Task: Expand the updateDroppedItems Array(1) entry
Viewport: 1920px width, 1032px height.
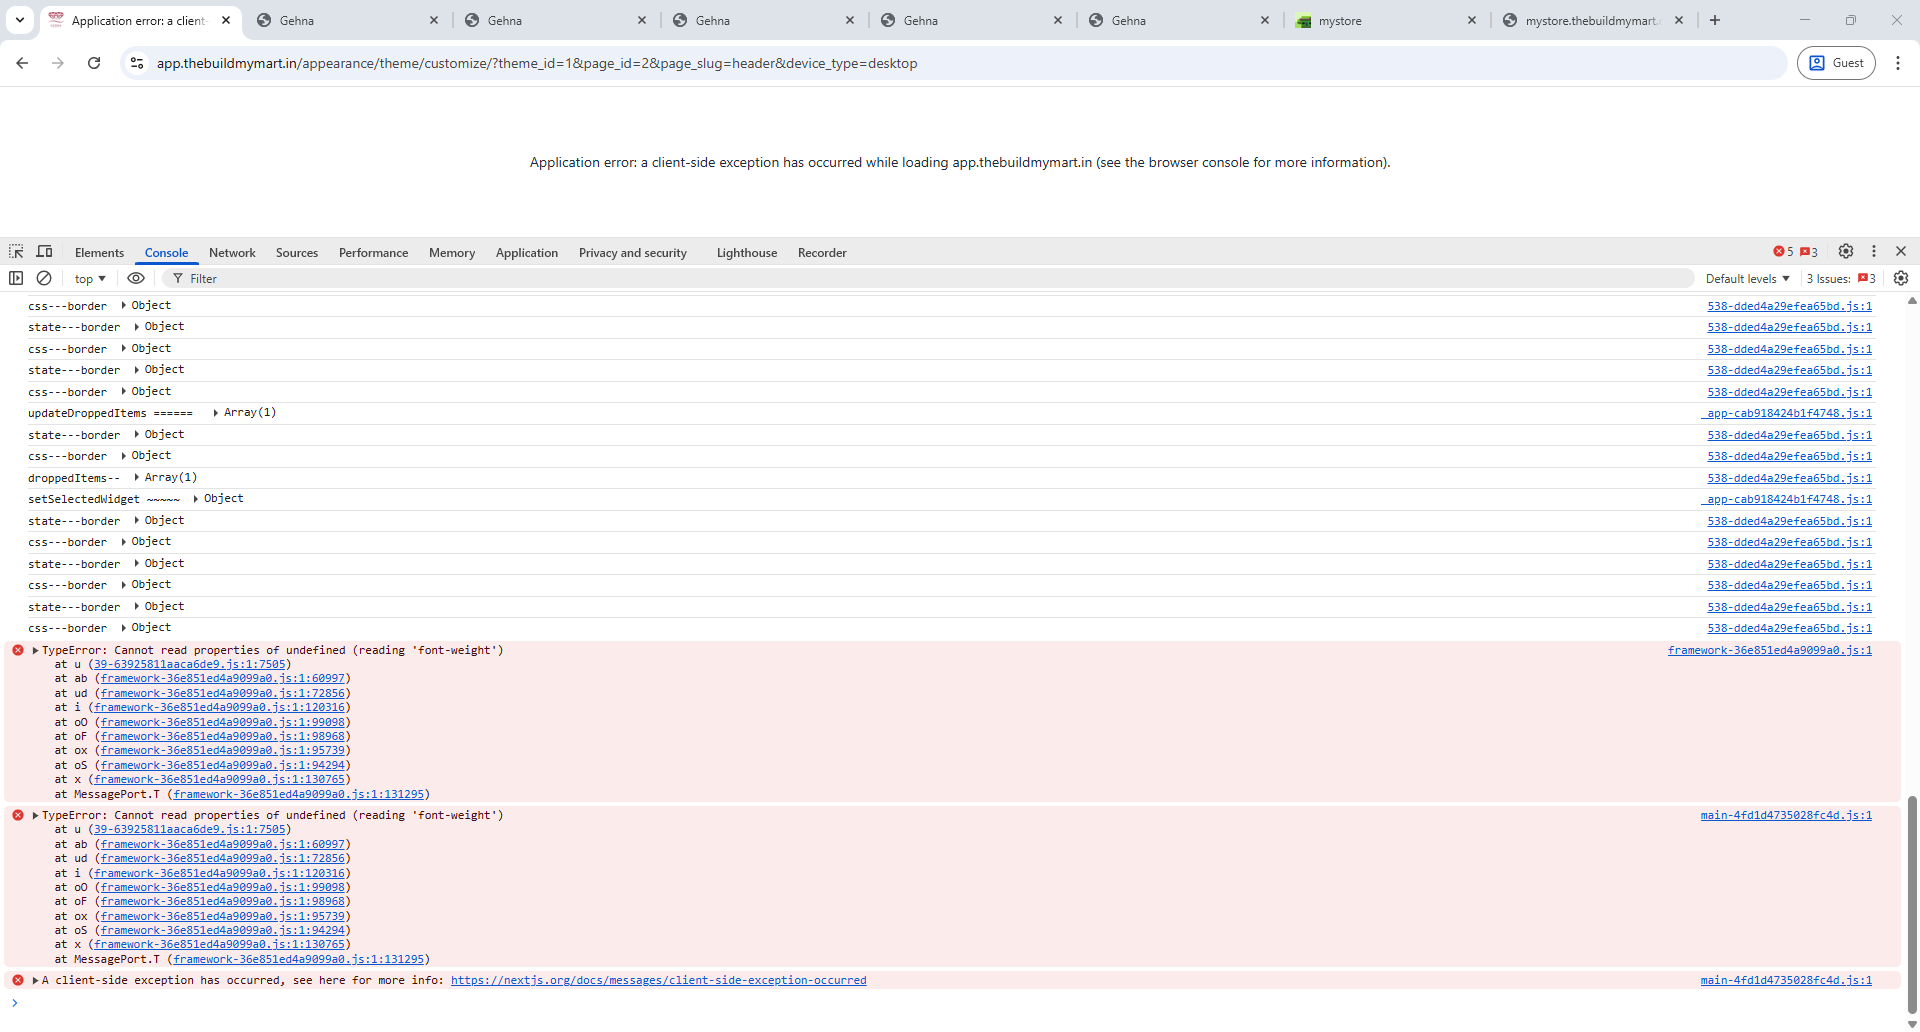Action: (216, 413)
